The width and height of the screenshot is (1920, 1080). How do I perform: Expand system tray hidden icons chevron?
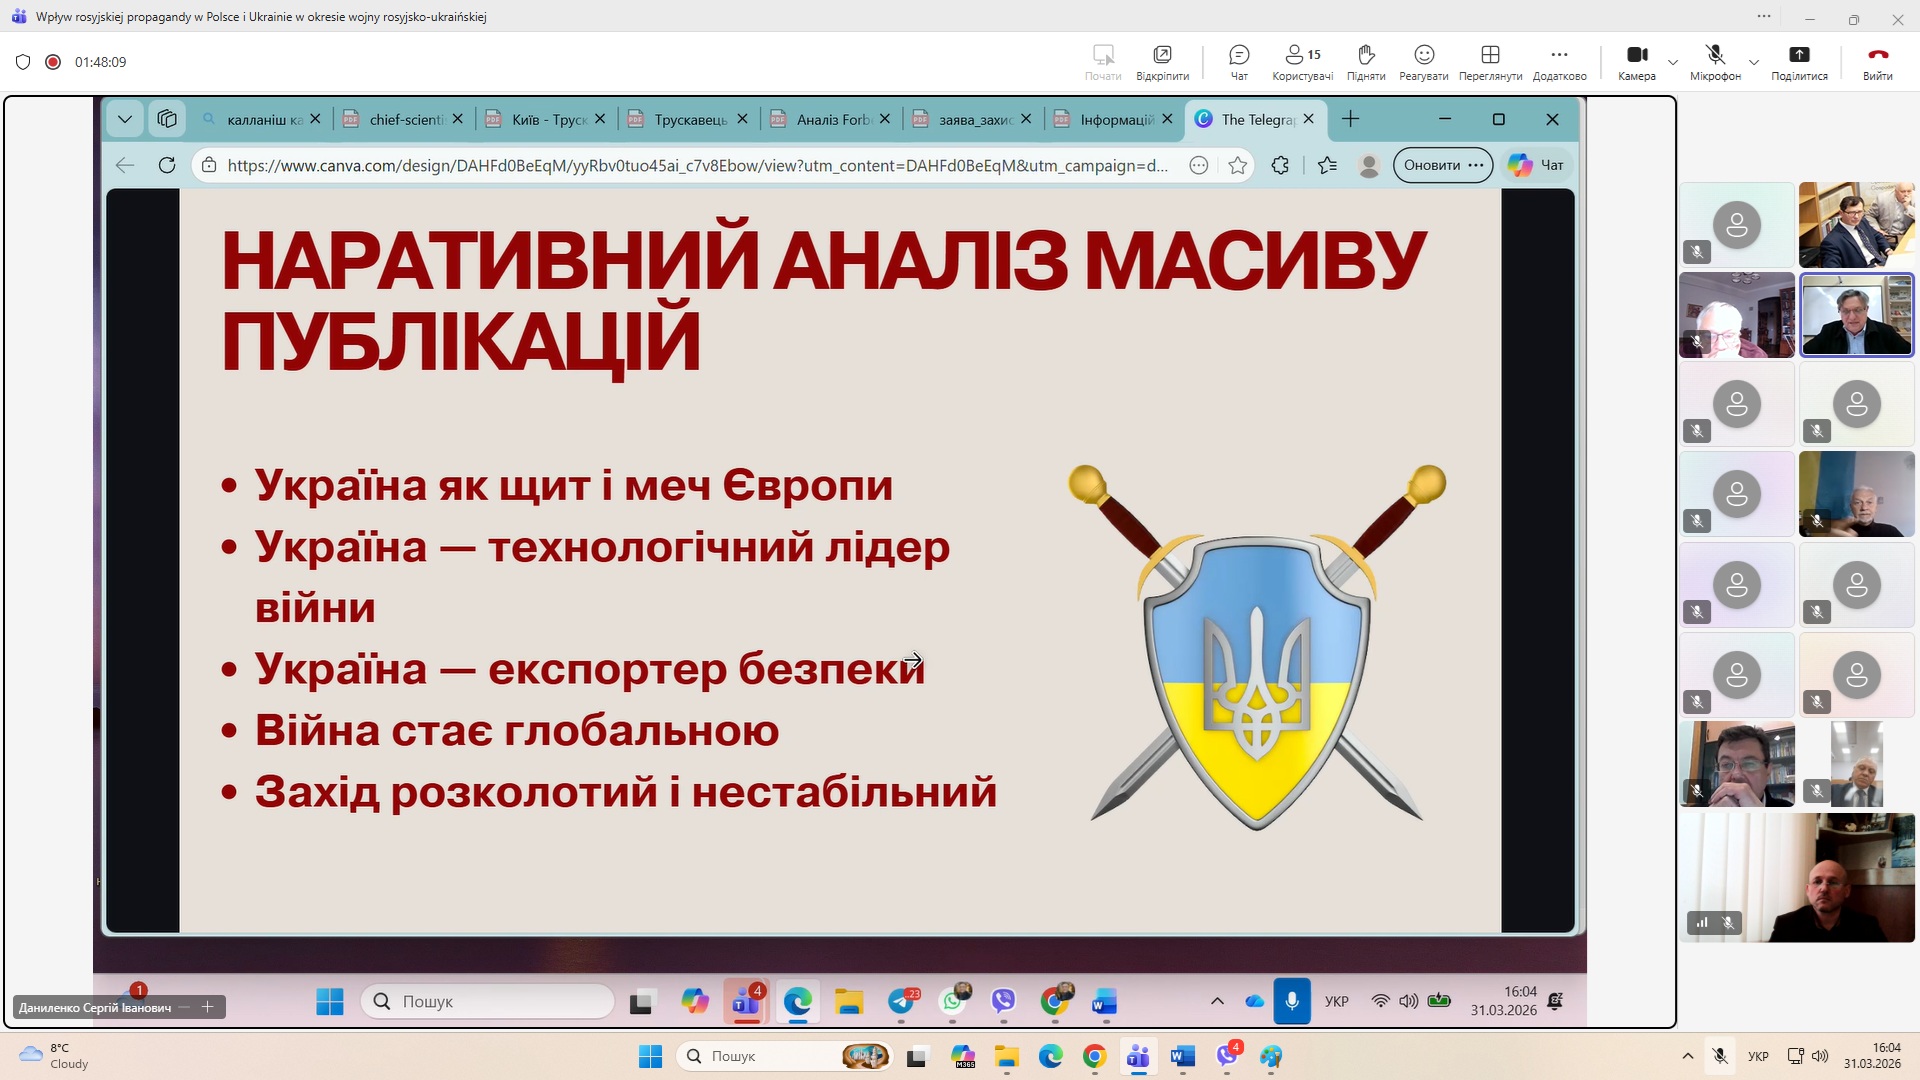point(1688,1056)
